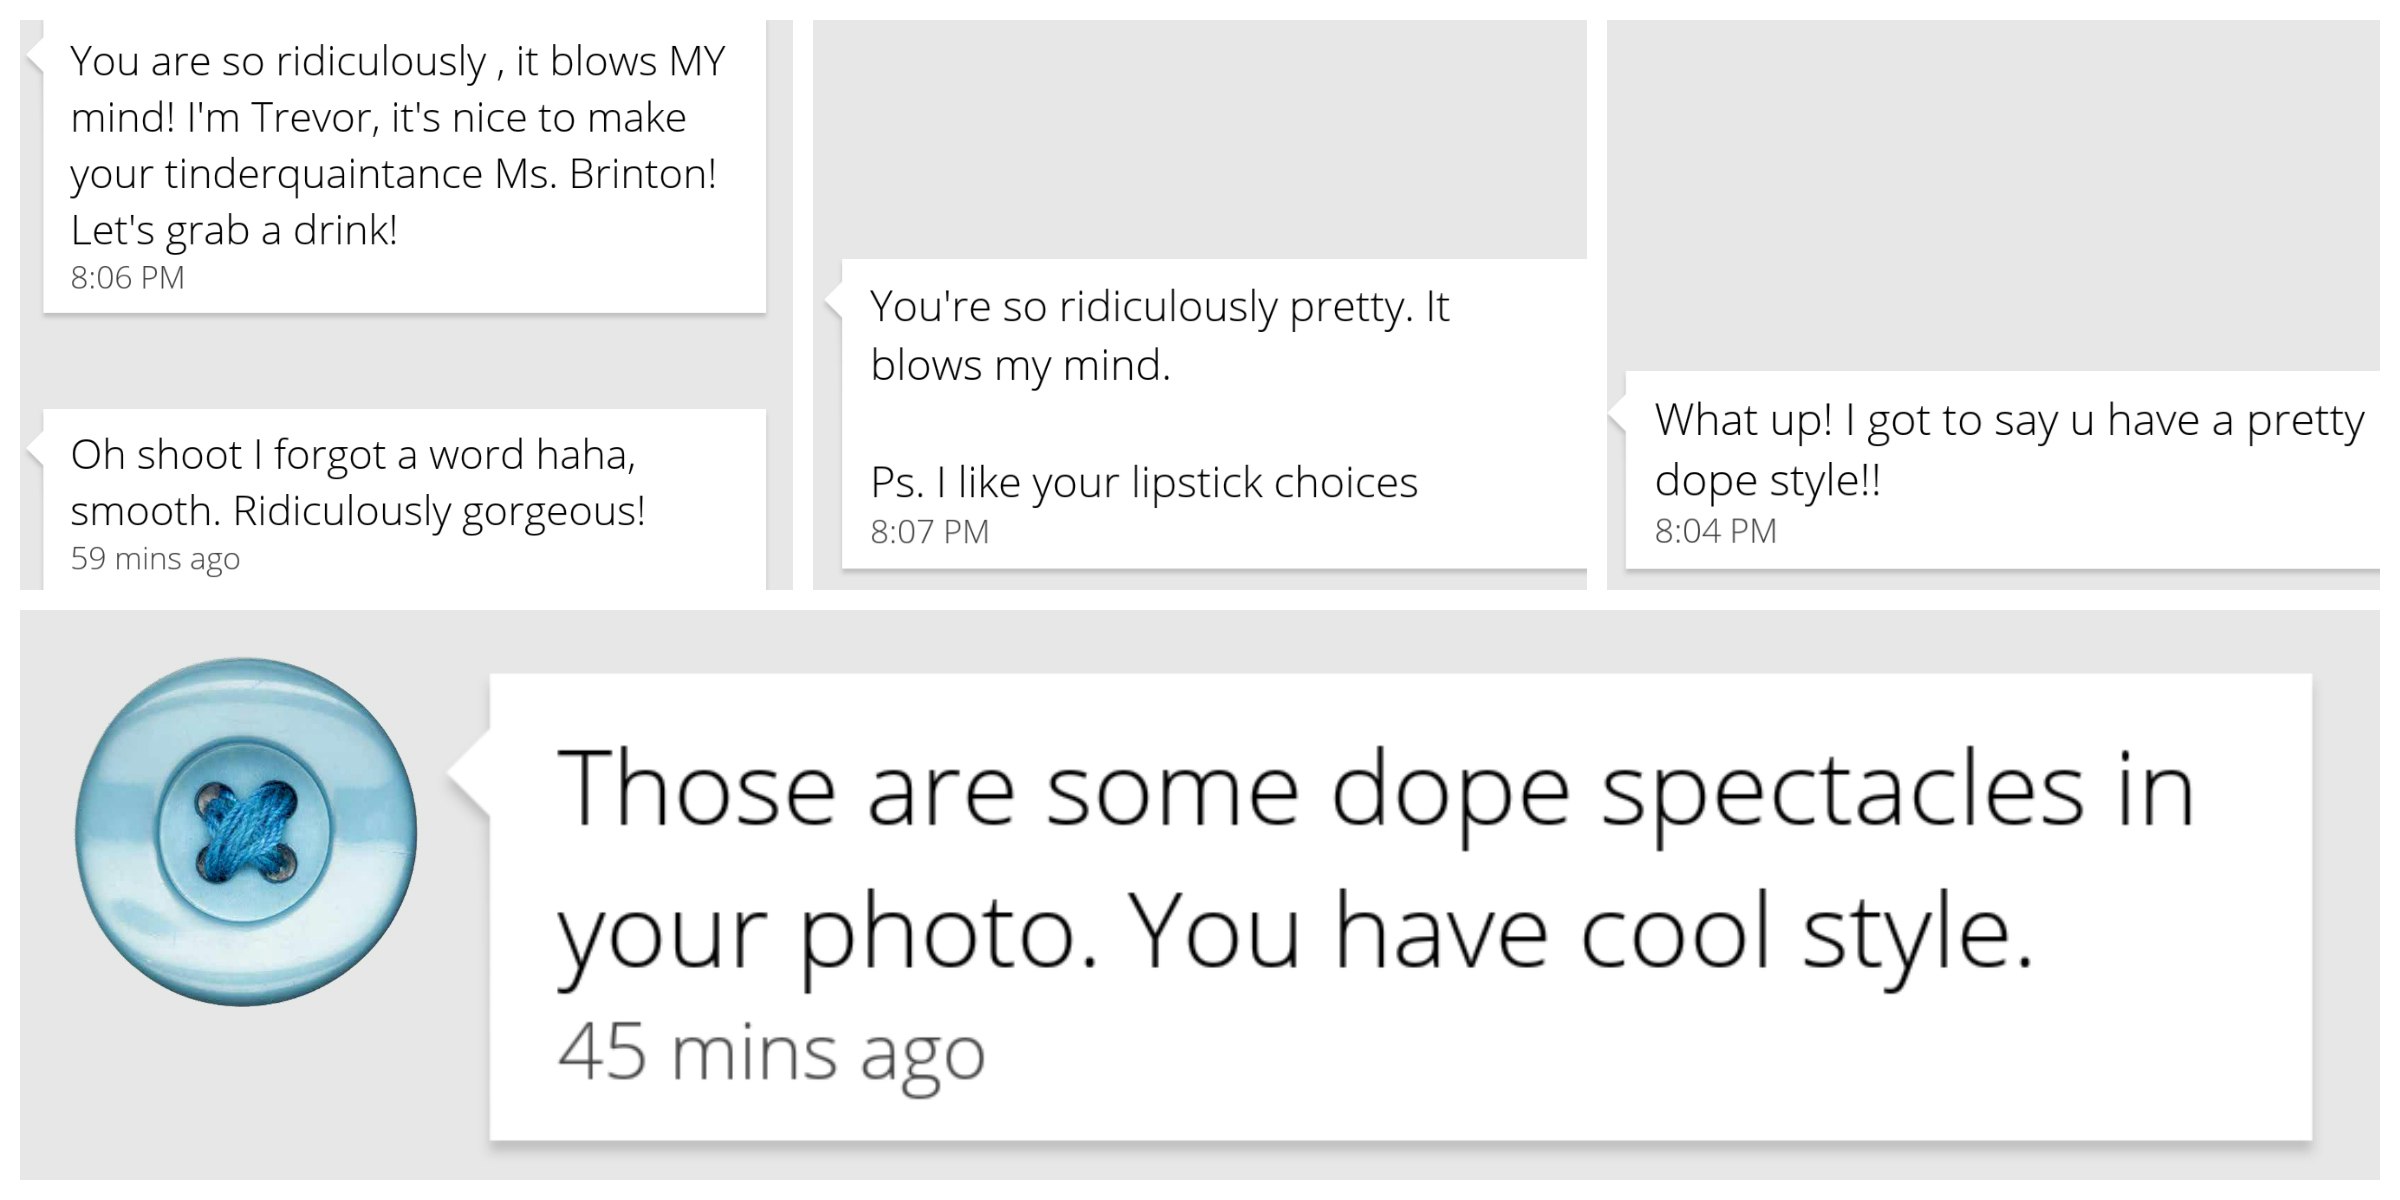The width and height of the screenshot is (2400, 1200).
Task: Click 'Ridiculously gorgeous!' in the correction message
Action: click(x=439, y=512)
